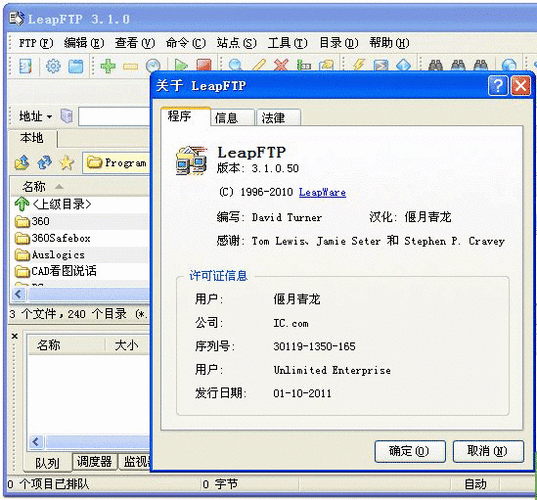Select the 本地 tab
537x500 pixels.
pos(32,138)
